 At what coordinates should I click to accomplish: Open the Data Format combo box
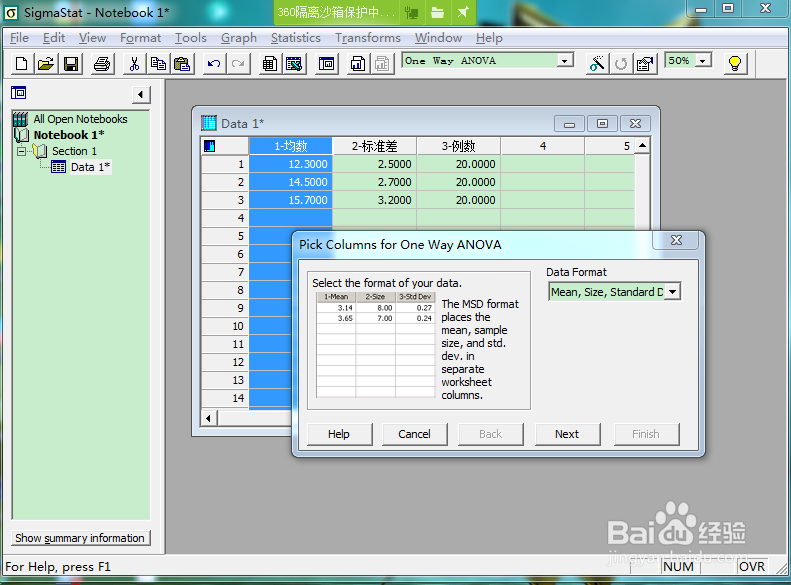click(614, 292)
